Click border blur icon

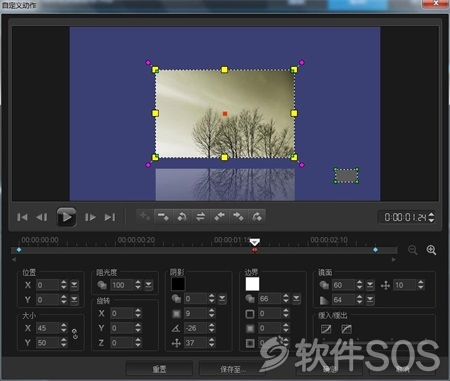250,328
